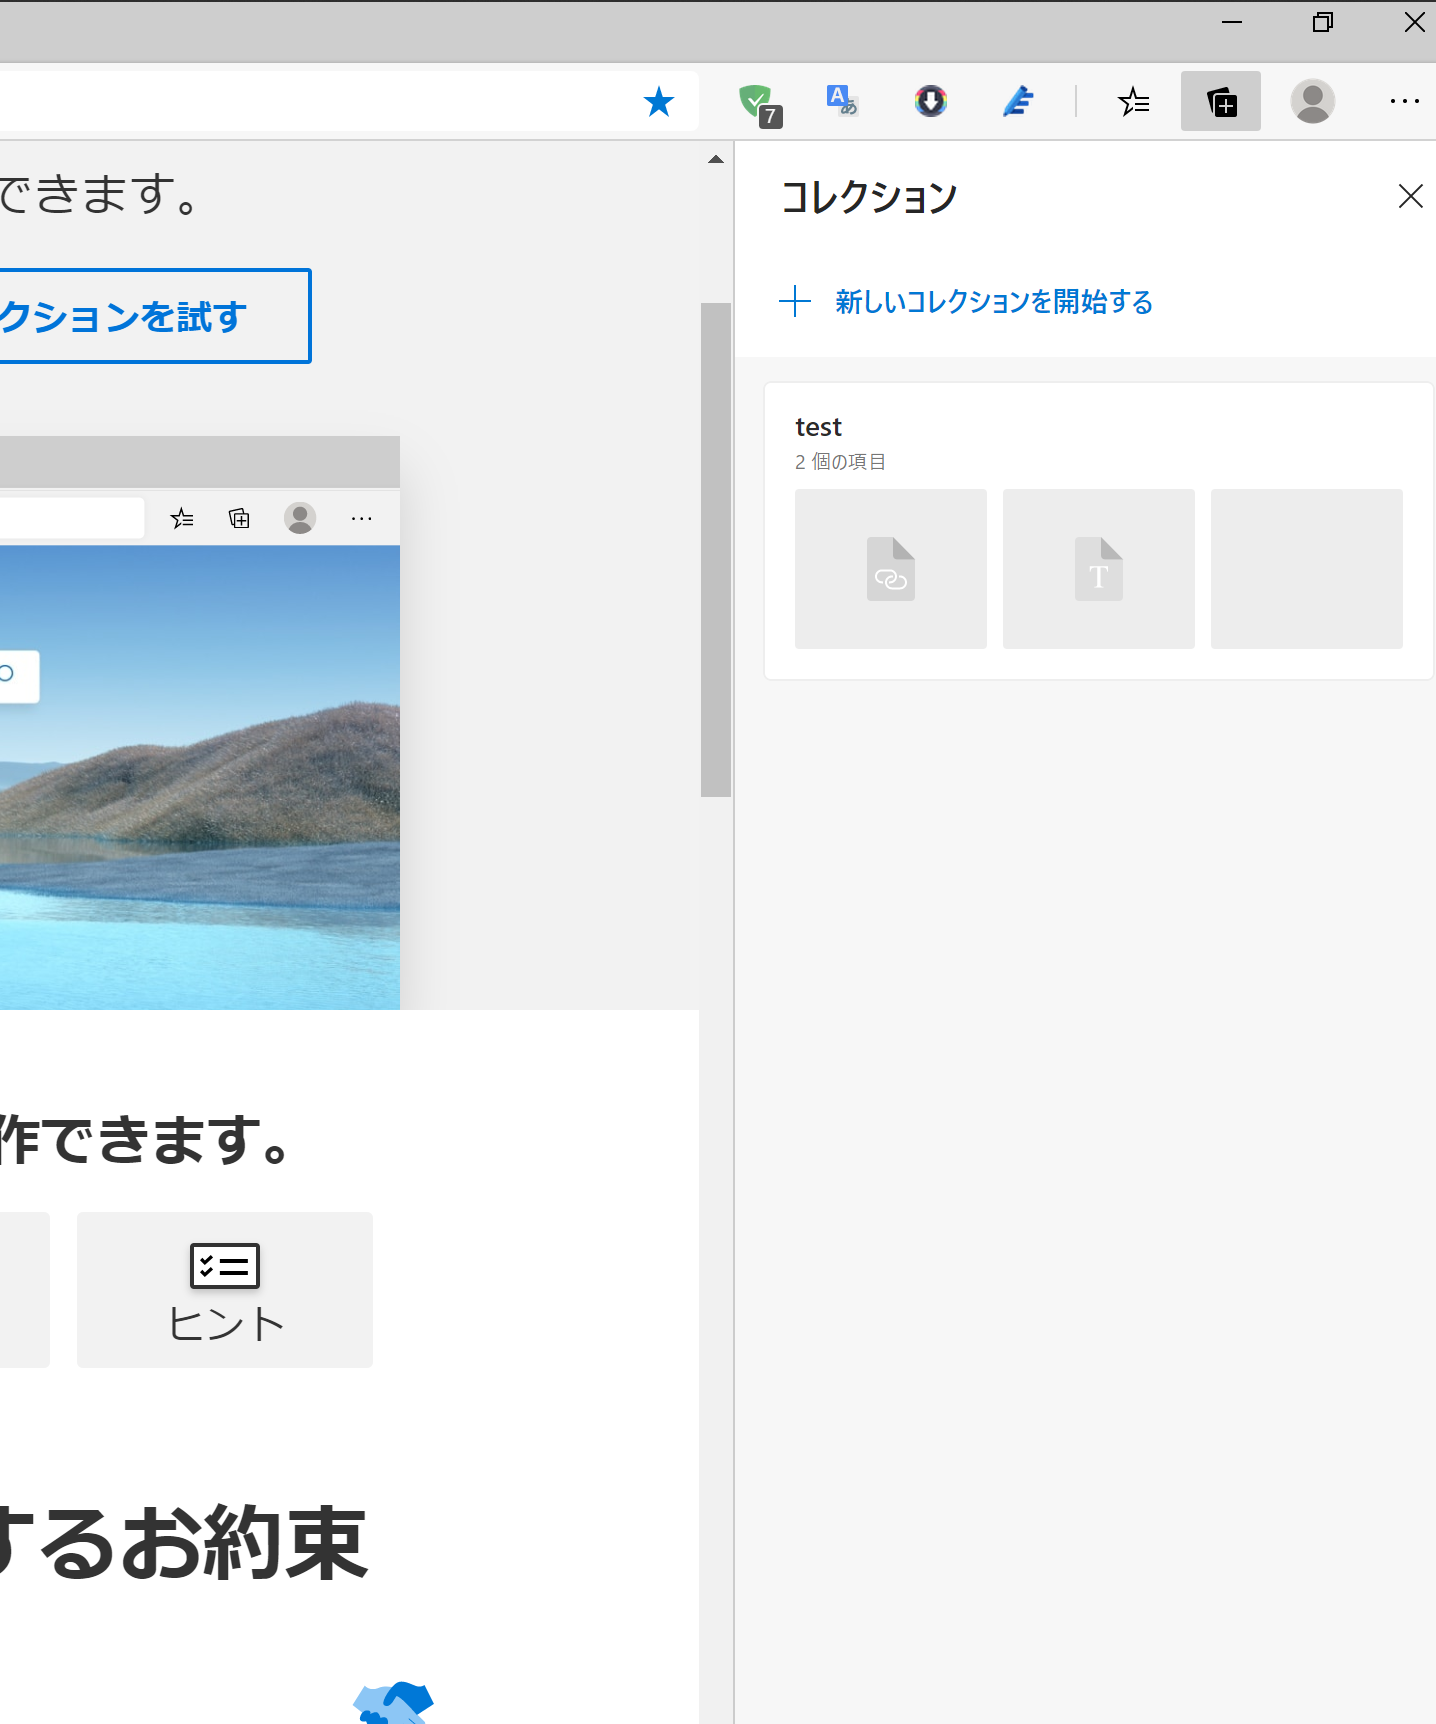Click the 作できます。 heading text
The image size is (1436, 1724).
(x=146, y=1139)
